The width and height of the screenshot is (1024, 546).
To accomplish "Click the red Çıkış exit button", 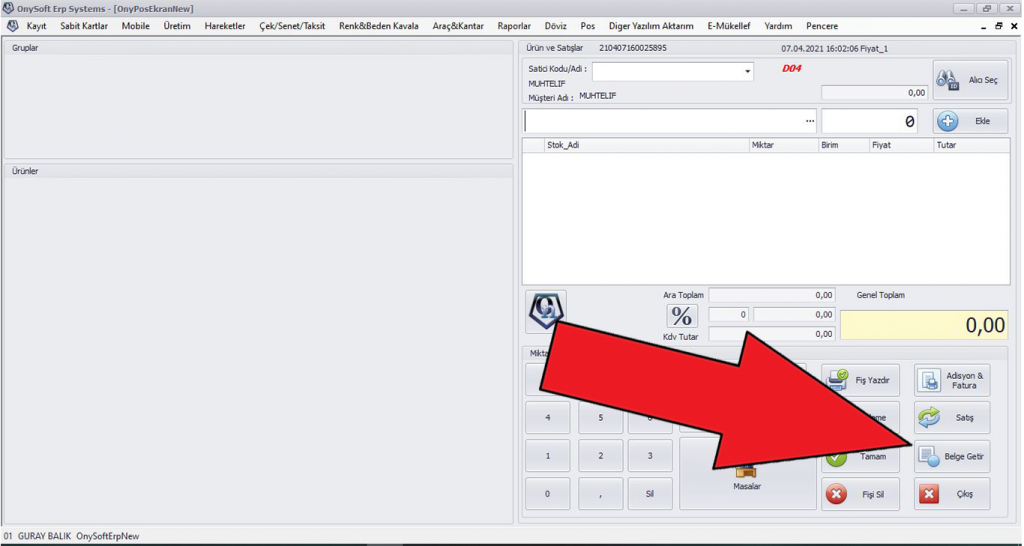I will click(x=952, y=494).
